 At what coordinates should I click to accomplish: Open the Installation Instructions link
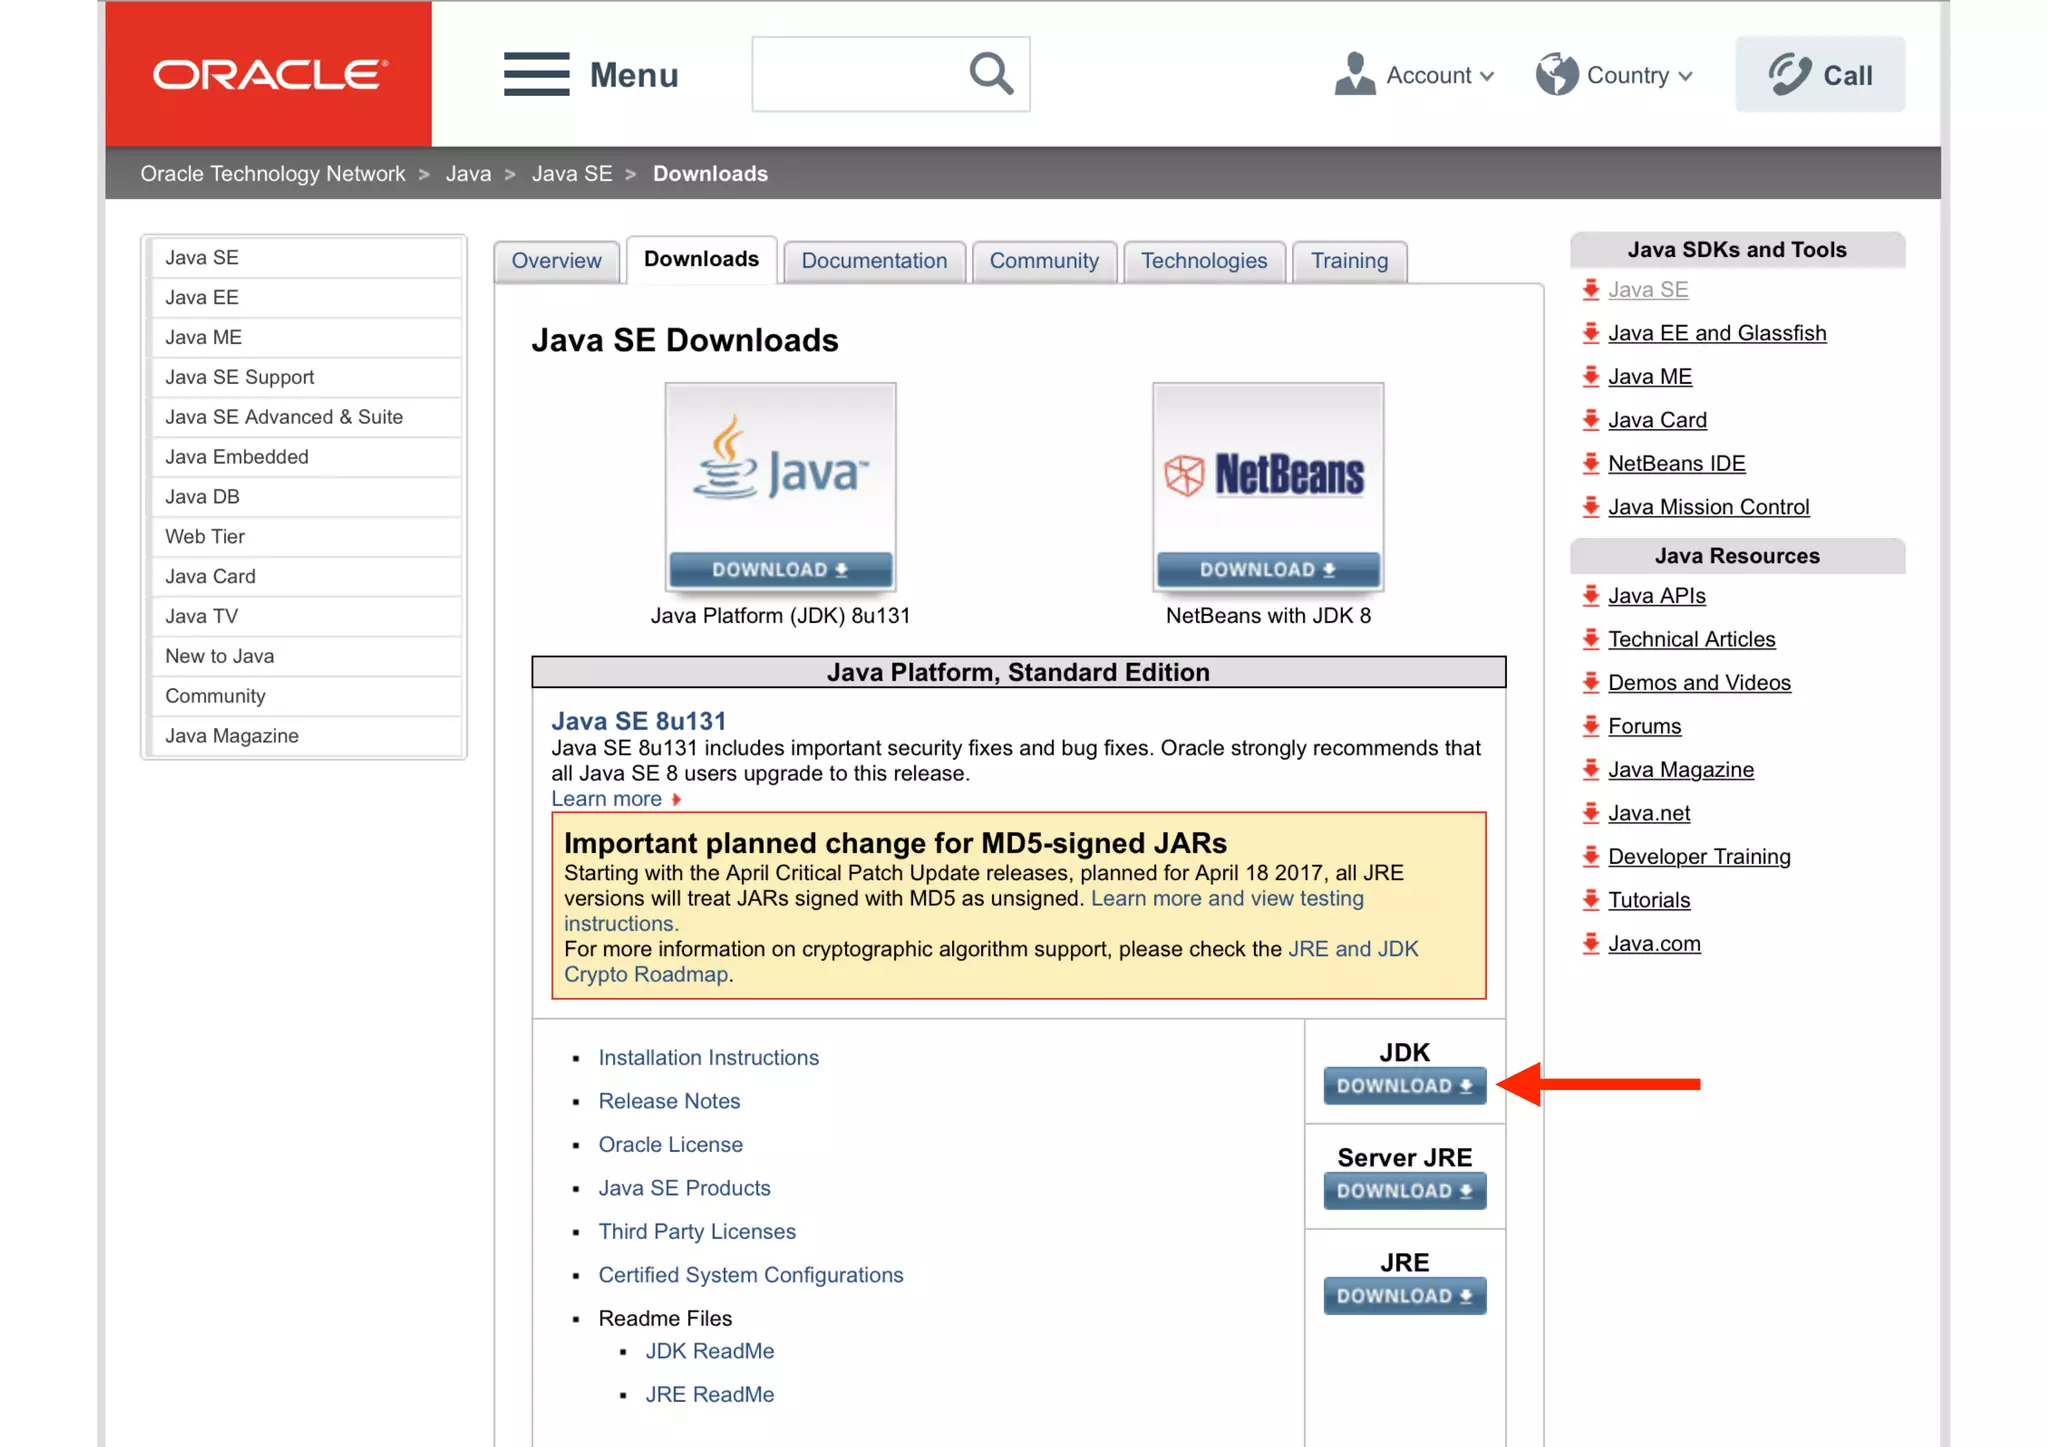[x=708, y=1057]
